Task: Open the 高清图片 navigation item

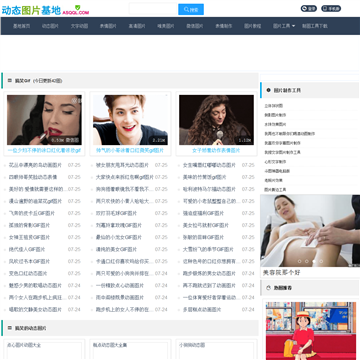Action: click(x=137, y=26)
